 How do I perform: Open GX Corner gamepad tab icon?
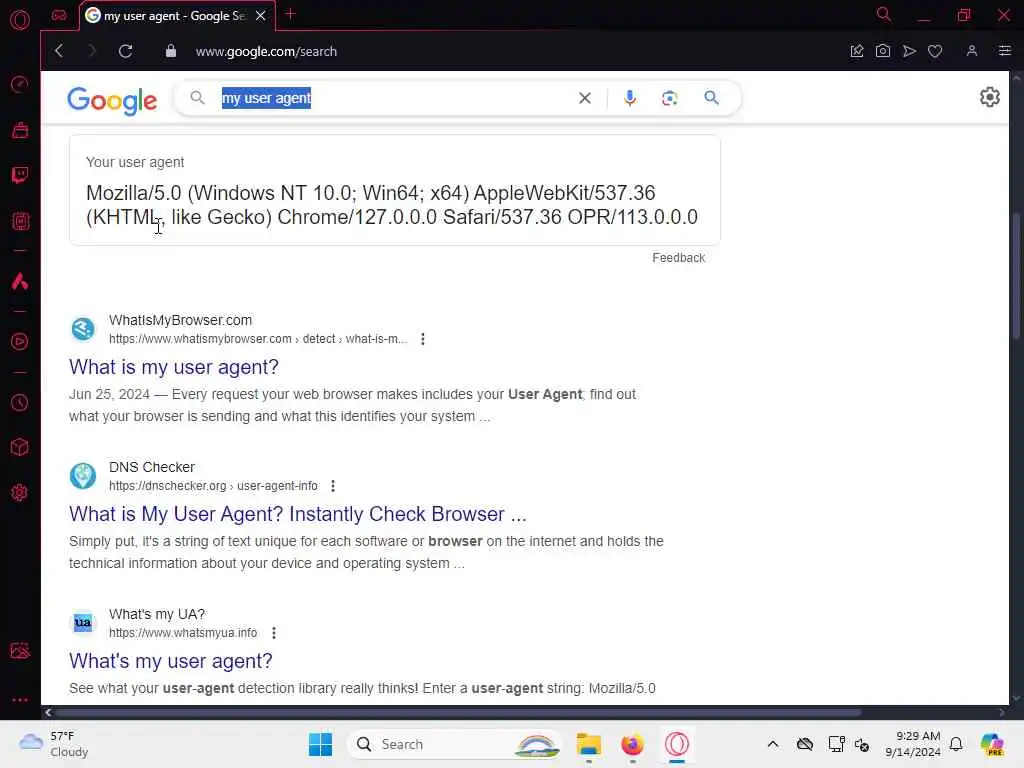click(x=59, y=15)
